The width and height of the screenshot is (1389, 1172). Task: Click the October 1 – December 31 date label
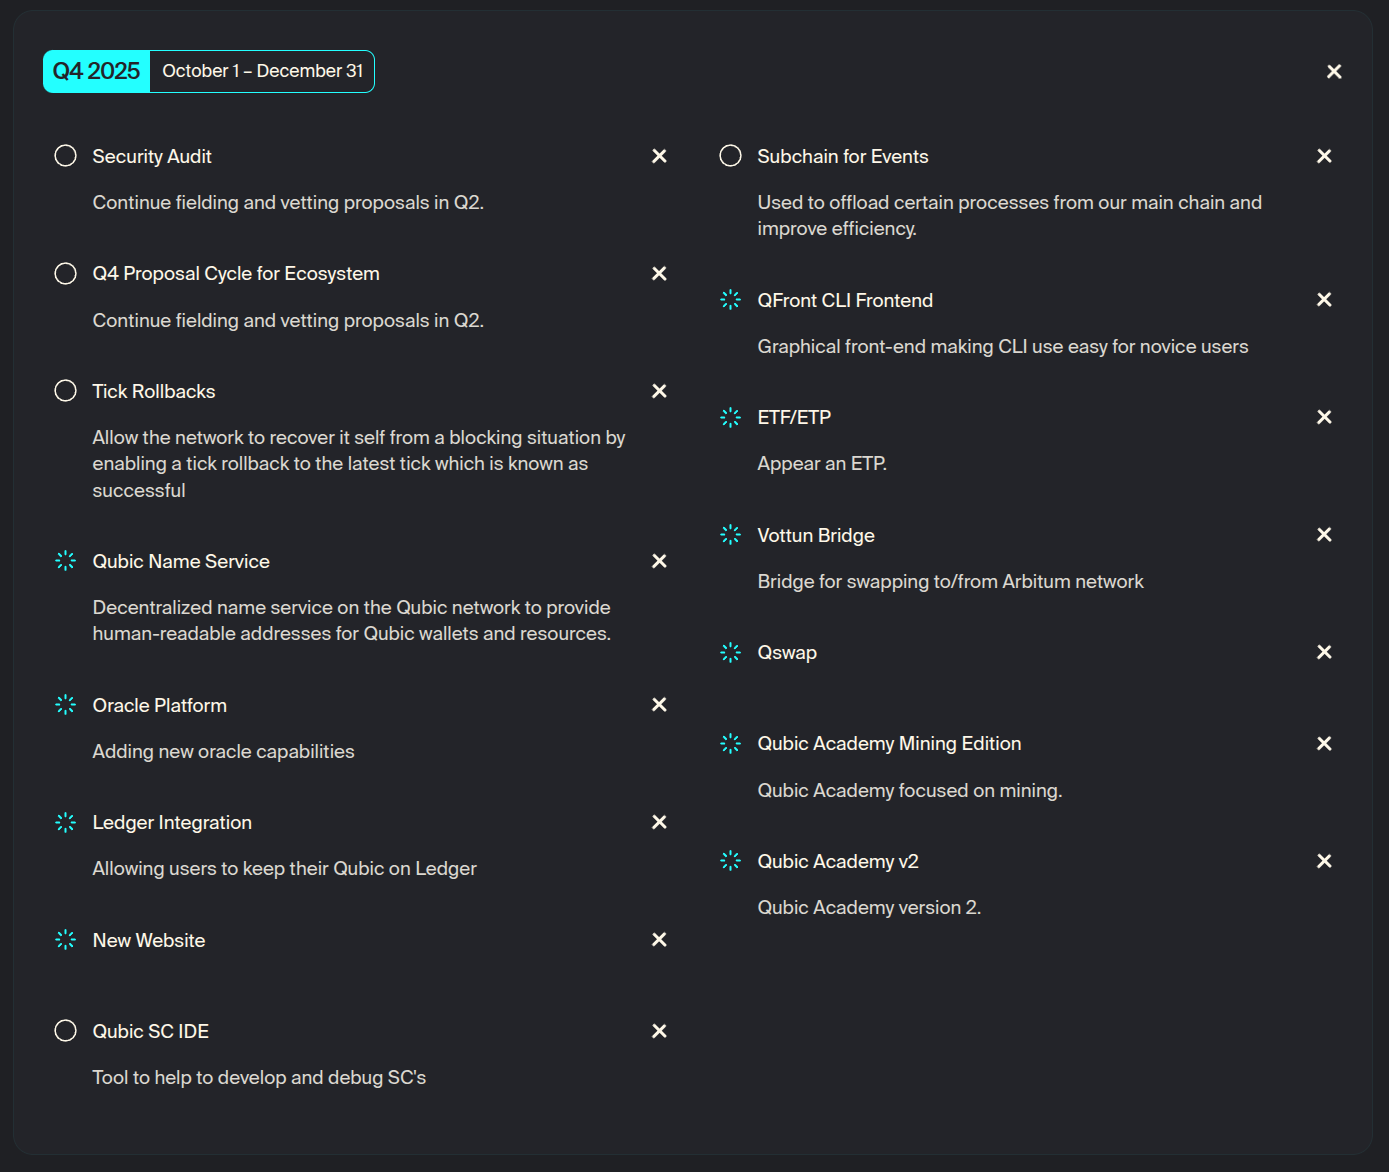point(262,71)
